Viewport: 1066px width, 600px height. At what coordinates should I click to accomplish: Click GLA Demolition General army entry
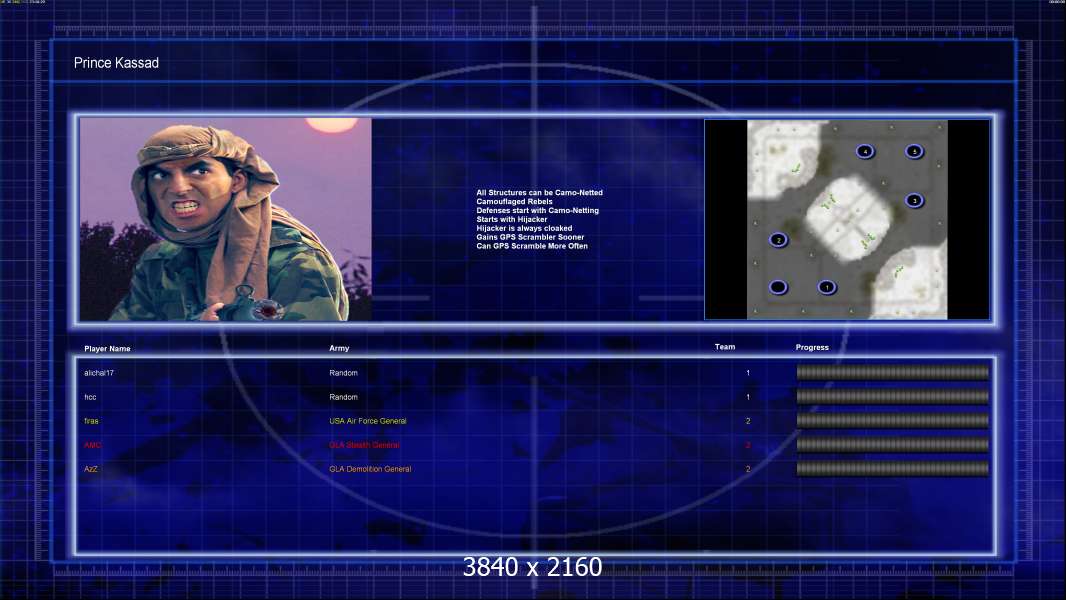371,469
